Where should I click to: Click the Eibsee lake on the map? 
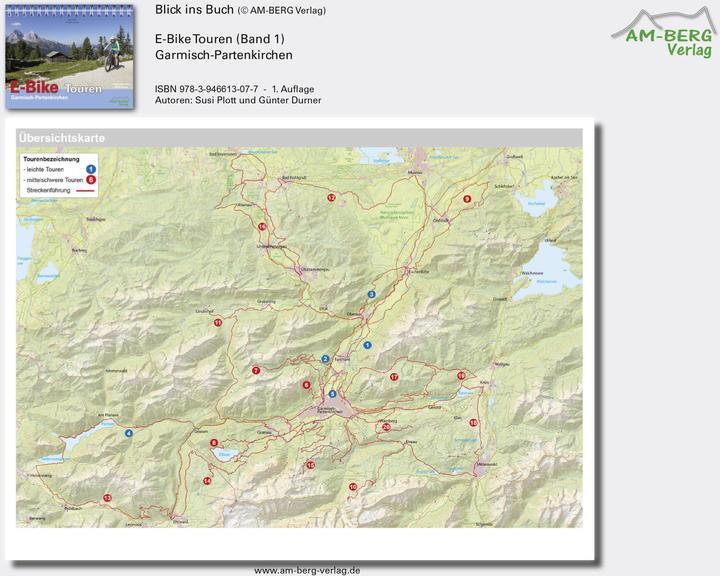click(225, 454)
